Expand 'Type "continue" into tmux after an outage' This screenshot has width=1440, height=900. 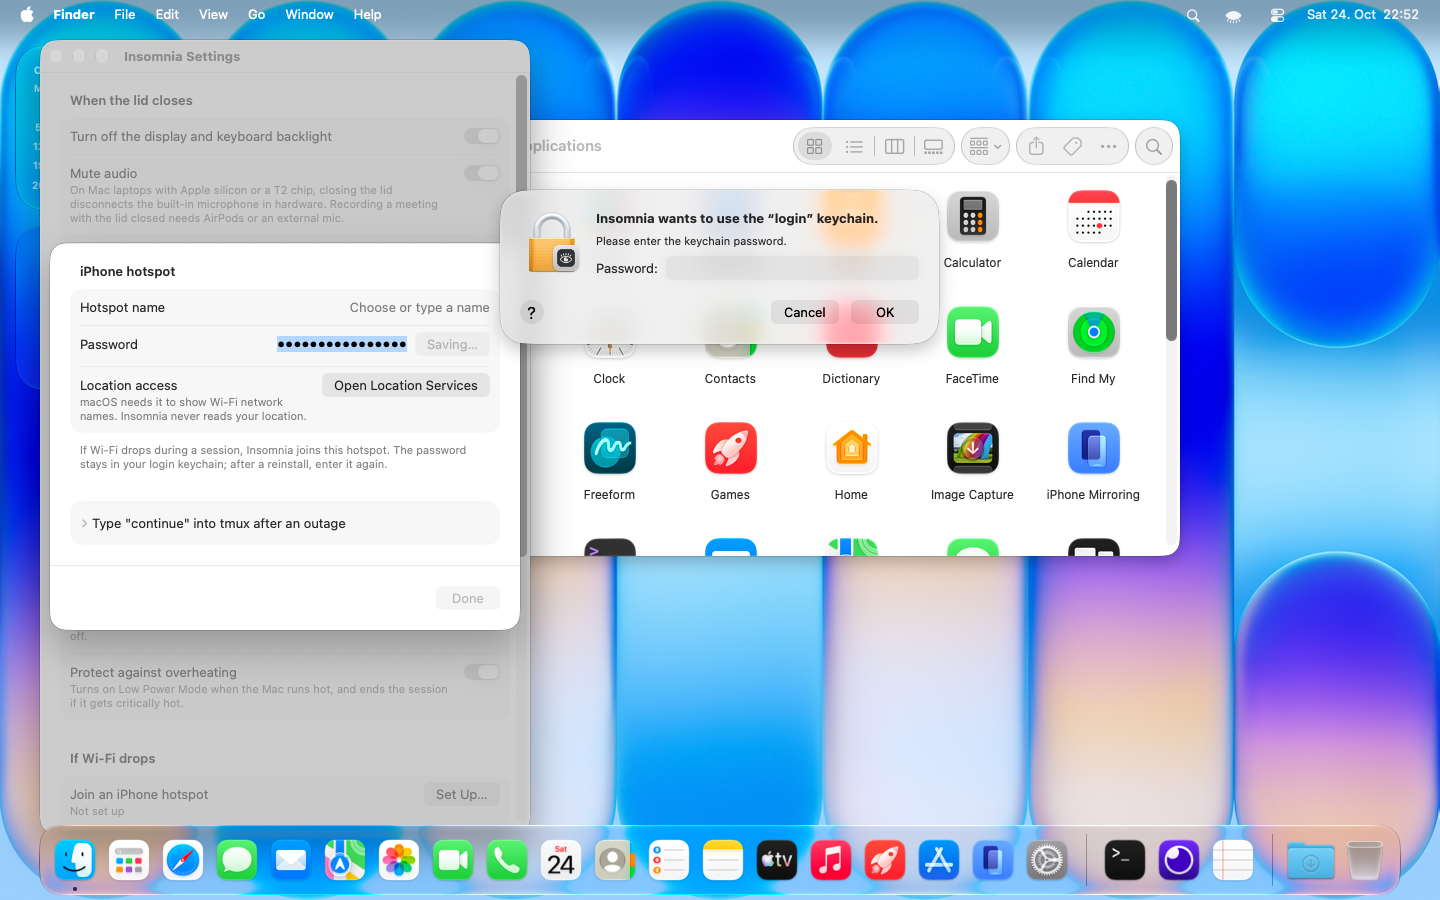[x=84, y=524]
